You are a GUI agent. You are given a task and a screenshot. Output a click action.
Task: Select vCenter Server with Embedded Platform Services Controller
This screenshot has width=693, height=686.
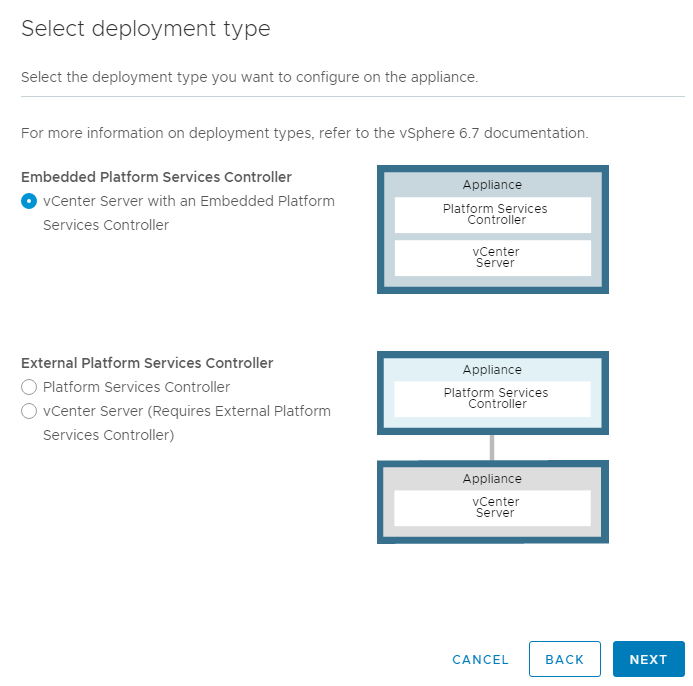[x=29, y=201]
